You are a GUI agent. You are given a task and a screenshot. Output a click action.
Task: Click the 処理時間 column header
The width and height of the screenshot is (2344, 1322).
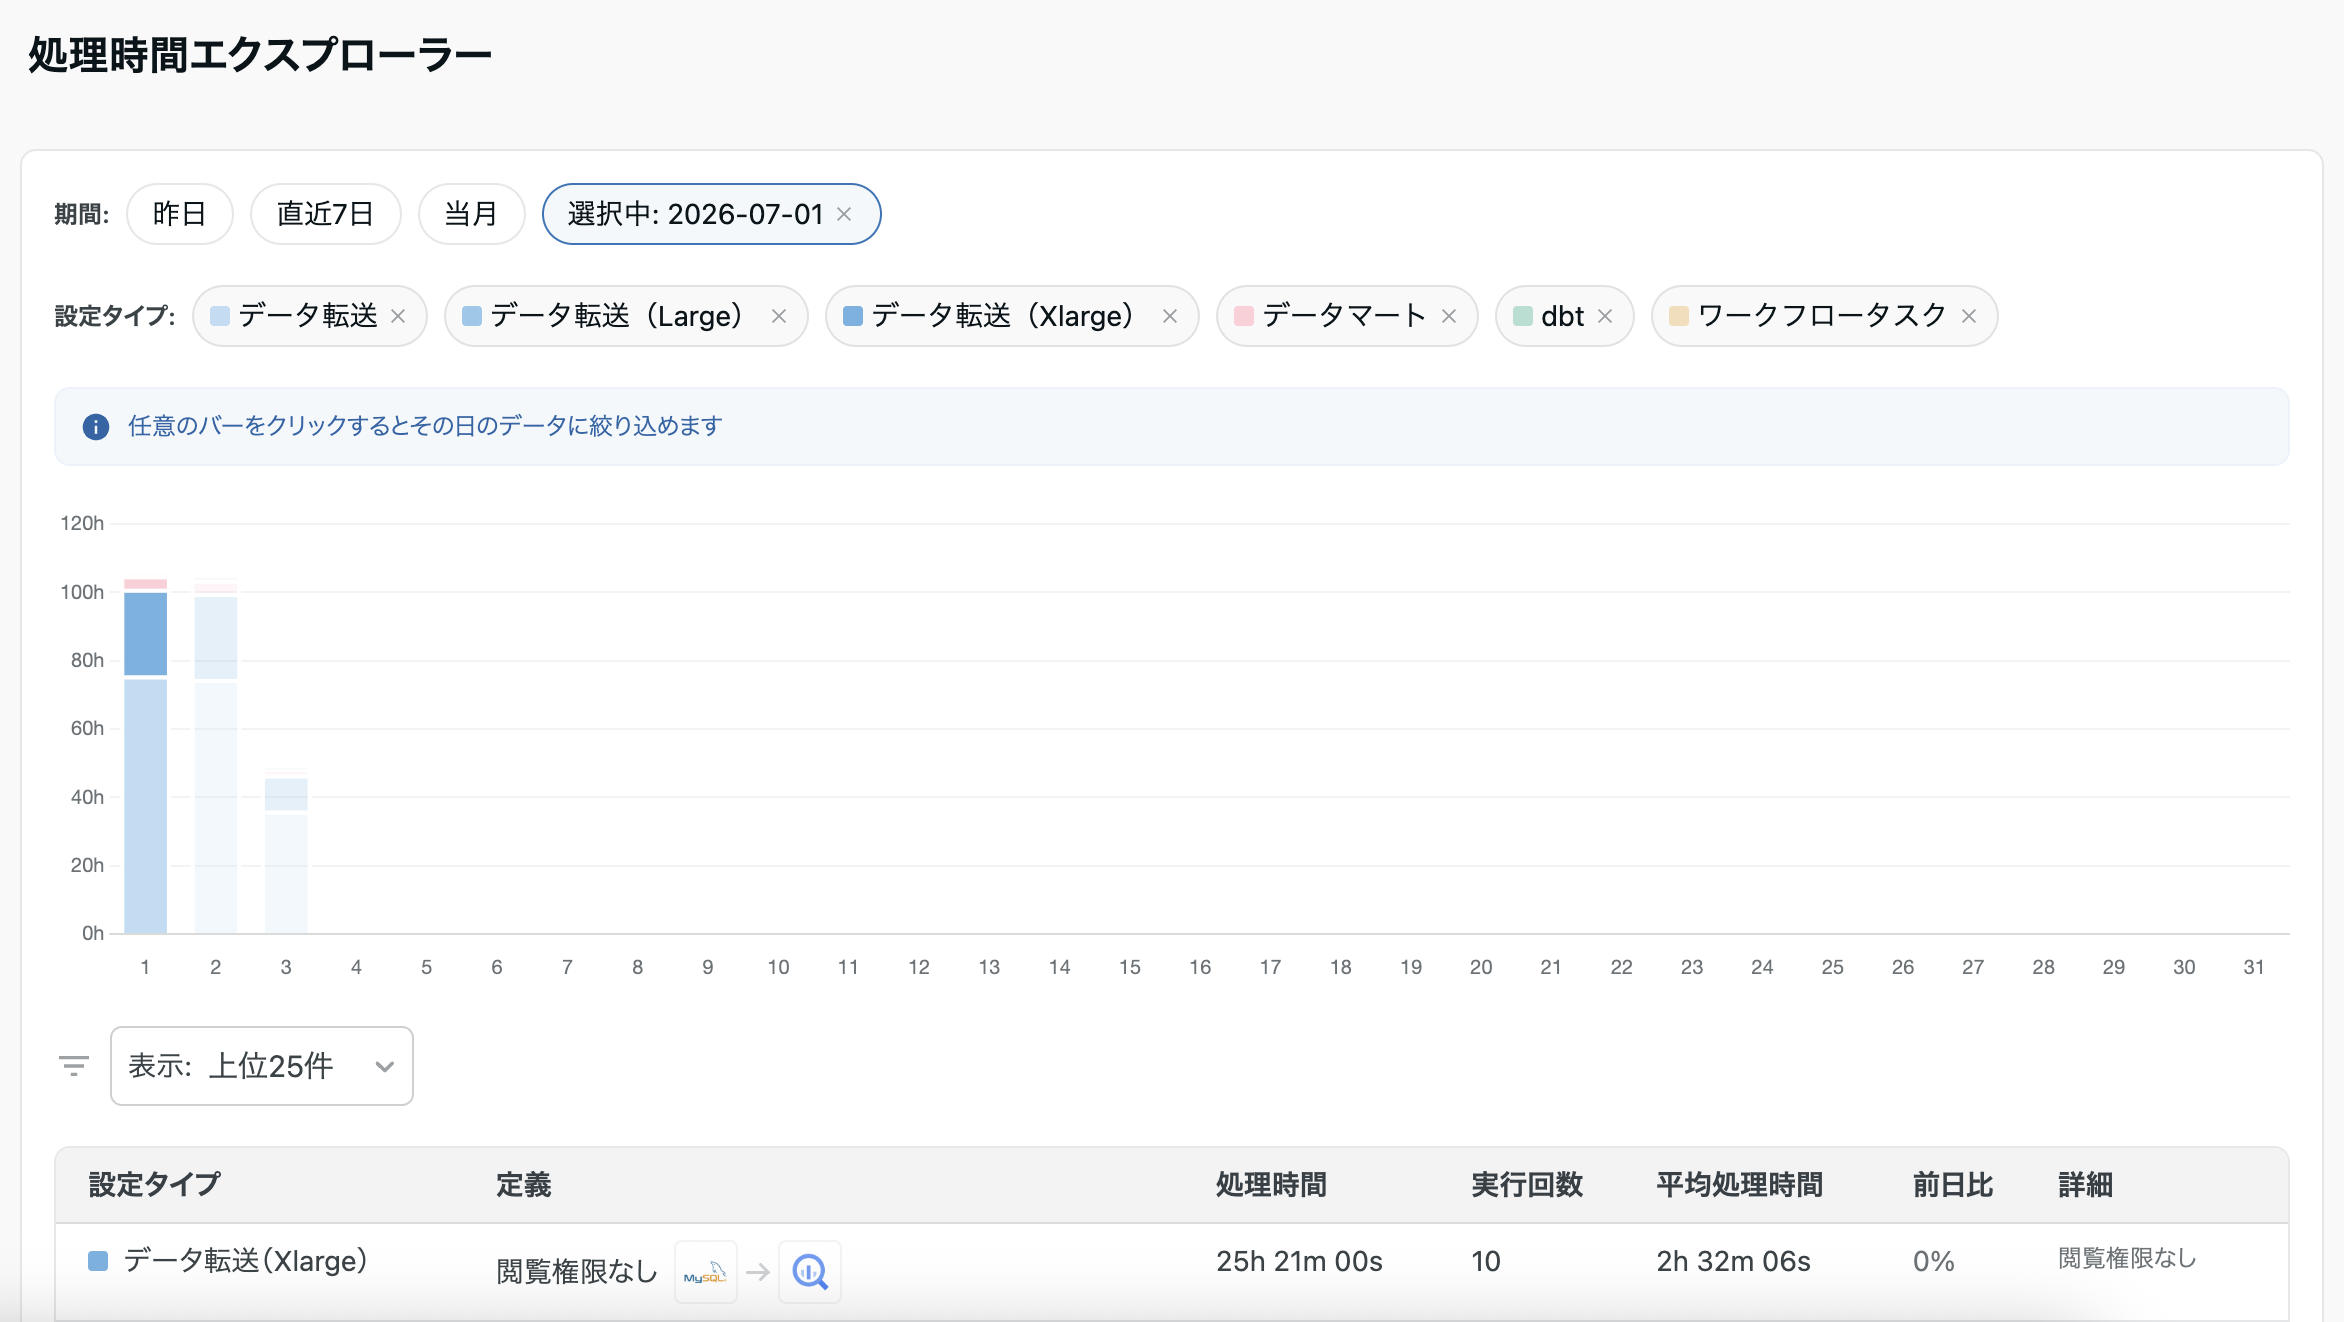(x=1271, y=1185)
